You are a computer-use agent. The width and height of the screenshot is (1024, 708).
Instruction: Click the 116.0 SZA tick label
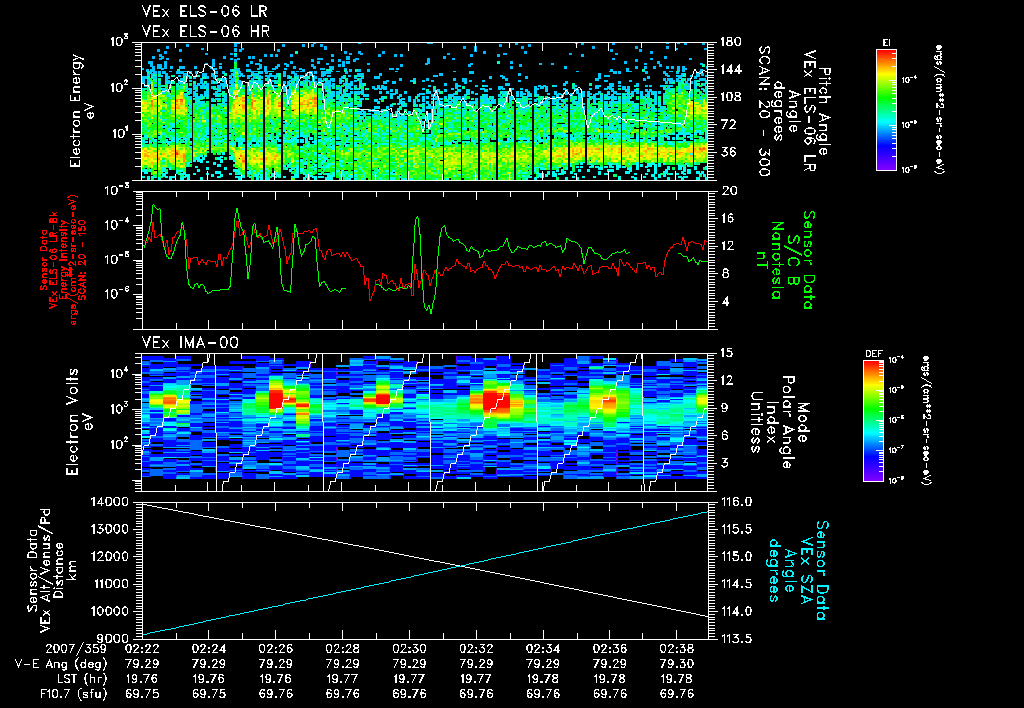(736, 502)
